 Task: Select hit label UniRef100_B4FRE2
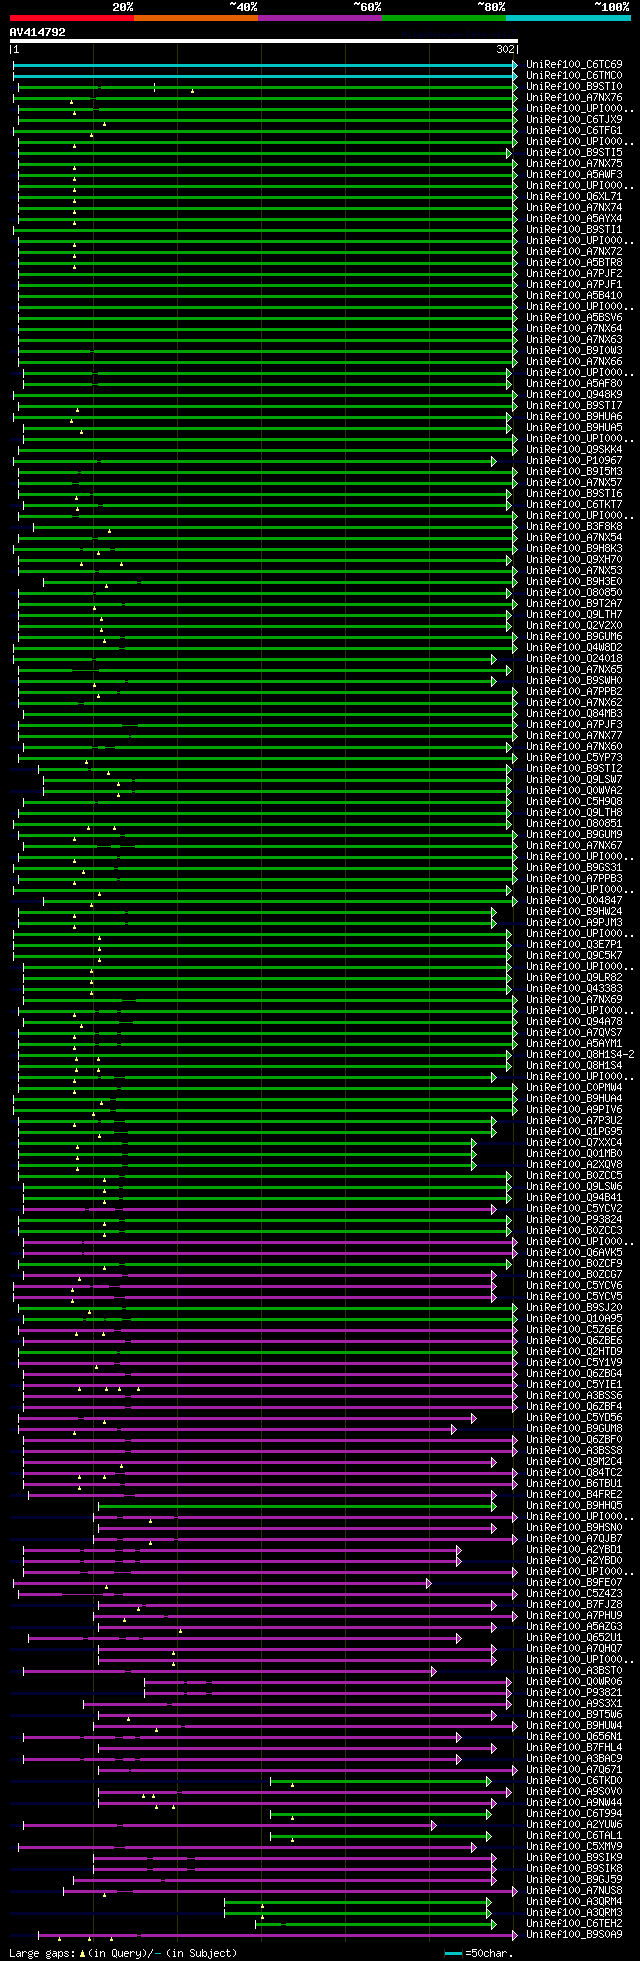pos(574,1495)
